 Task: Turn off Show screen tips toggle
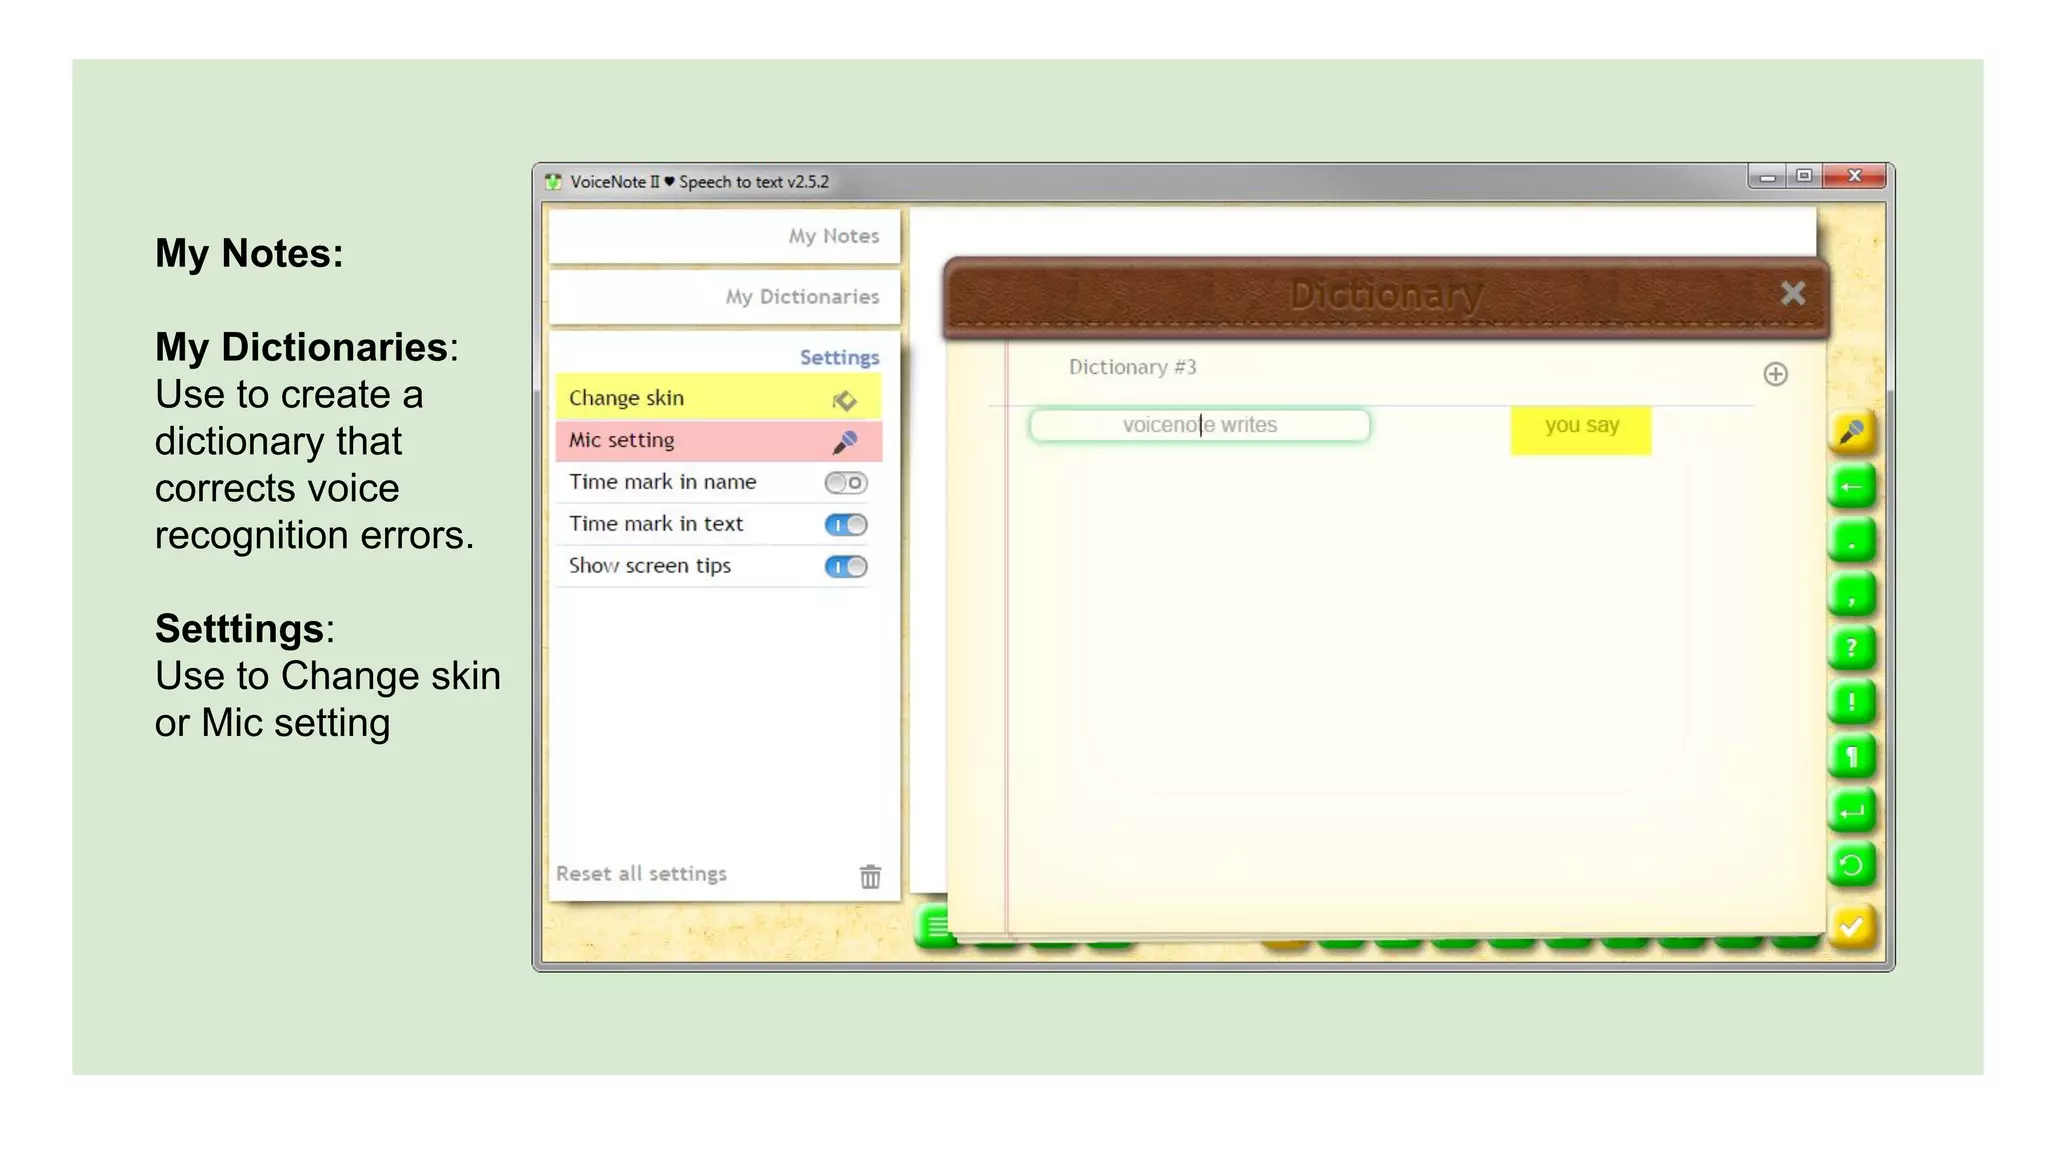point(845,566)
